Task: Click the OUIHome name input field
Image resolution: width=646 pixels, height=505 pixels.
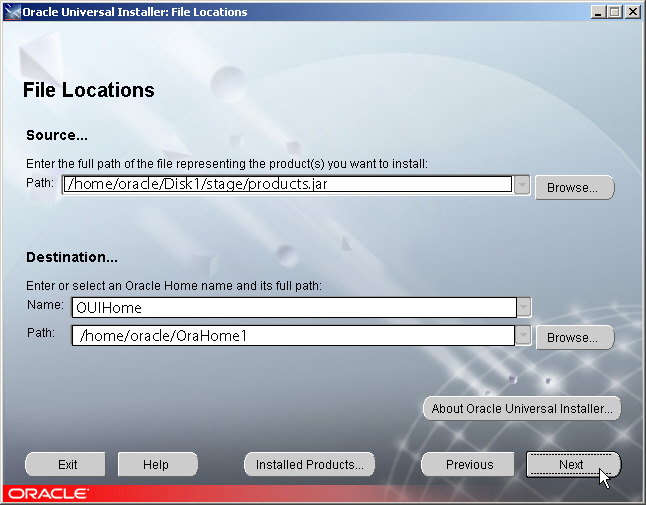Action: 294,307
